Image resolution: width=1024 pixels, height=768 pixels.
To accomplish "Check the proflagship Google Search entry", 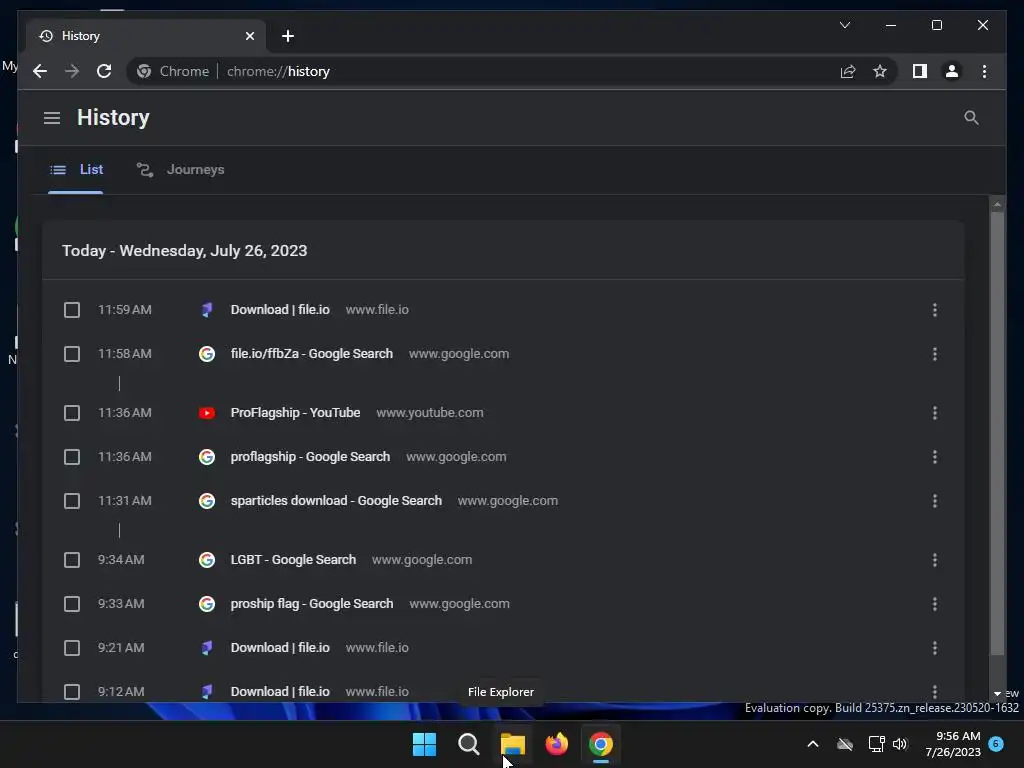I will (72, 456).
